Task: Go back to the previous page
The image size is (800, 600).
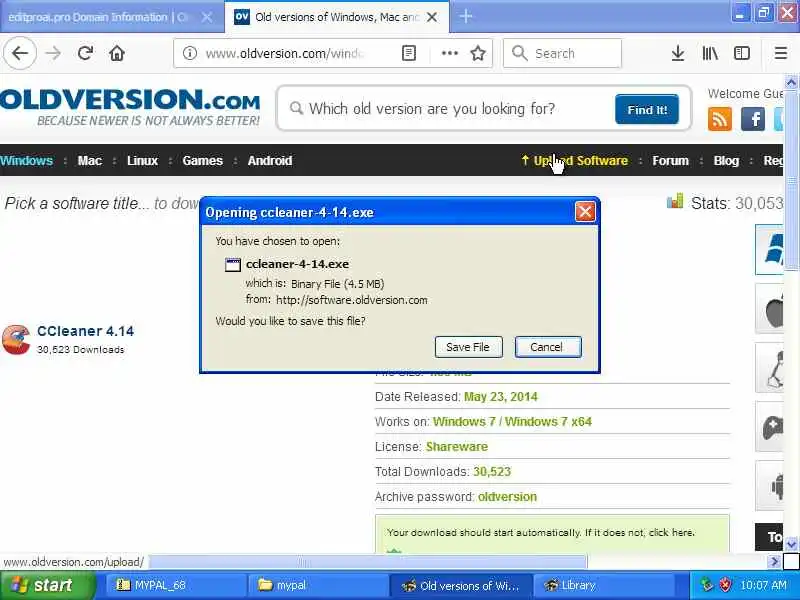Action: [20, 53]
